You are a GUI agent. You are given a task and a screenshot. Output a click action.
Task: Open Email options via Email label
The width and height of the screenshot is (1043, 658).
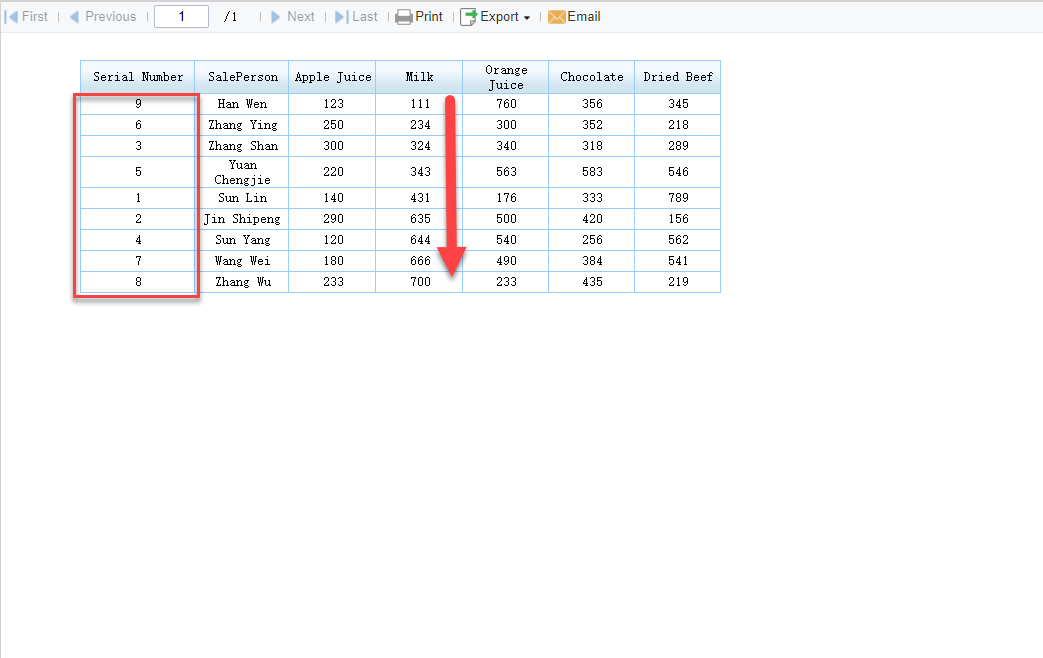[582, 16]
